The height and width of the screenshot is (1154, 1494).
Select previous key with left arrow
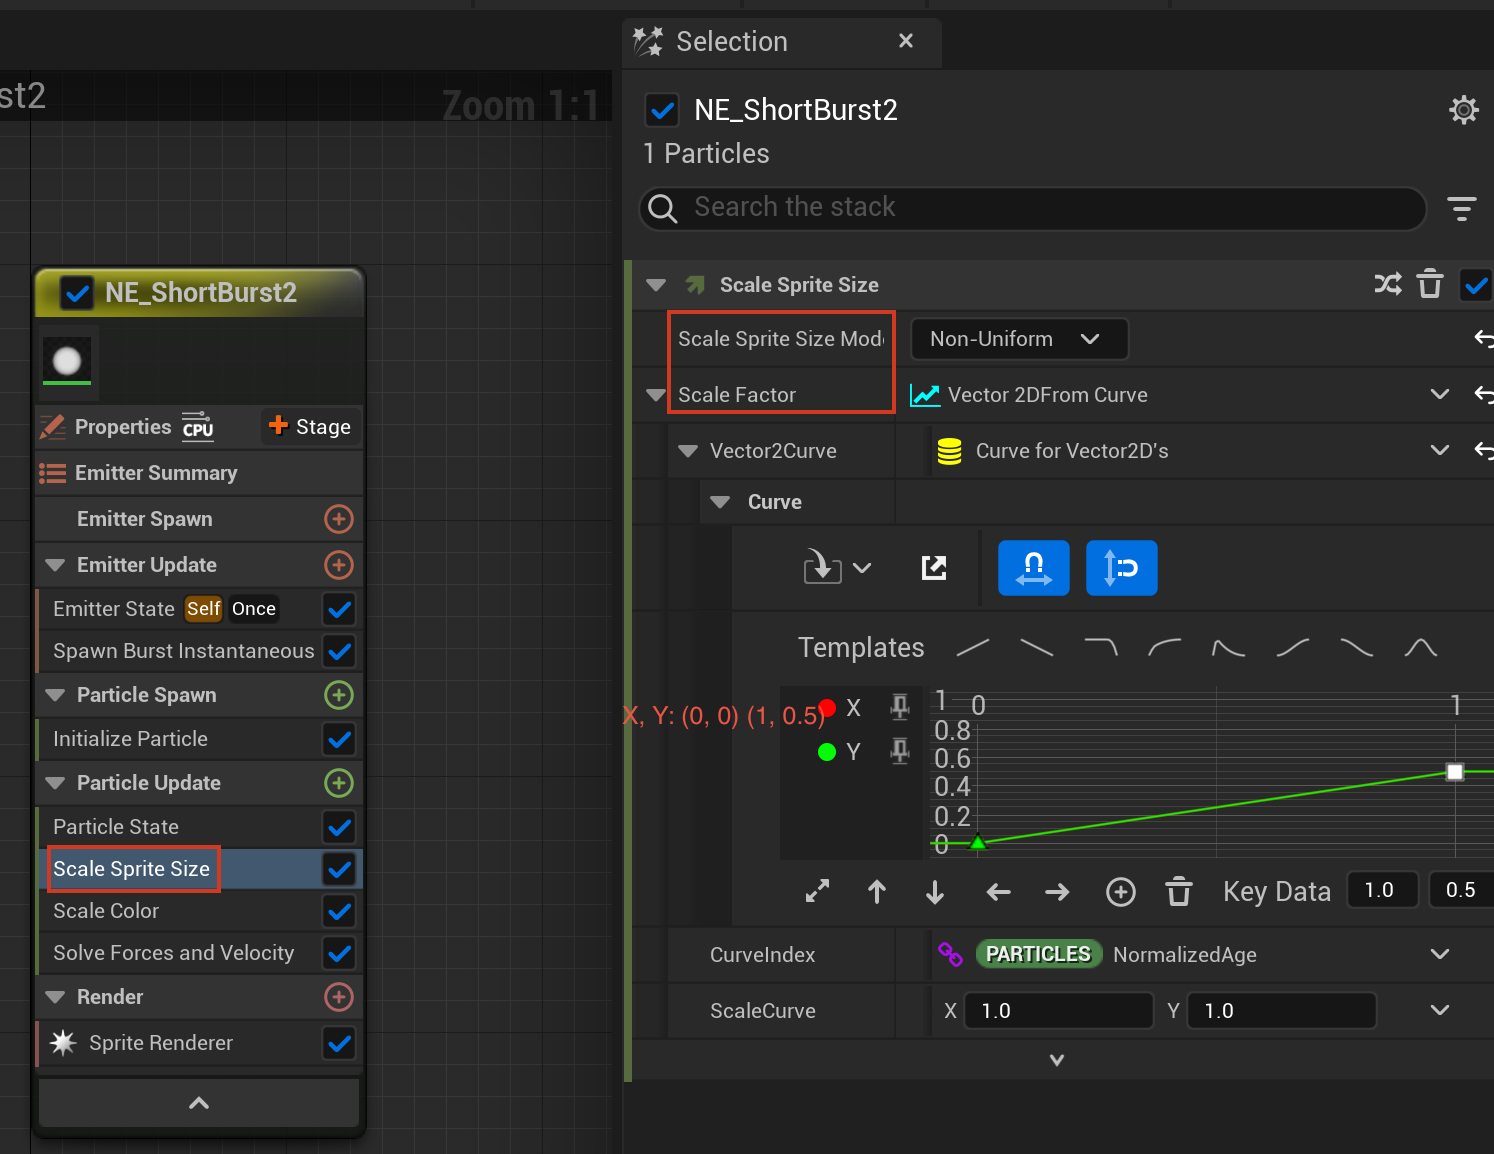998,891
